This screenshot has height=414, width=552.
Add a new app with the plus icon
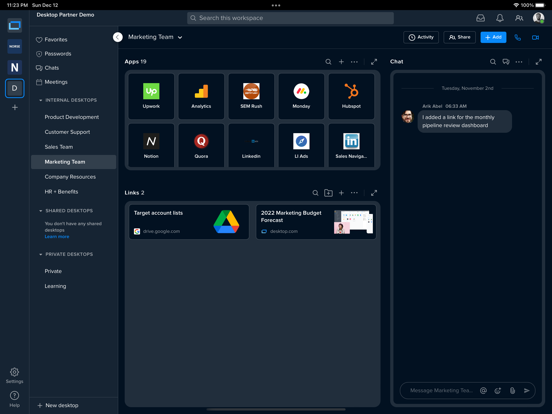[341, 62]
